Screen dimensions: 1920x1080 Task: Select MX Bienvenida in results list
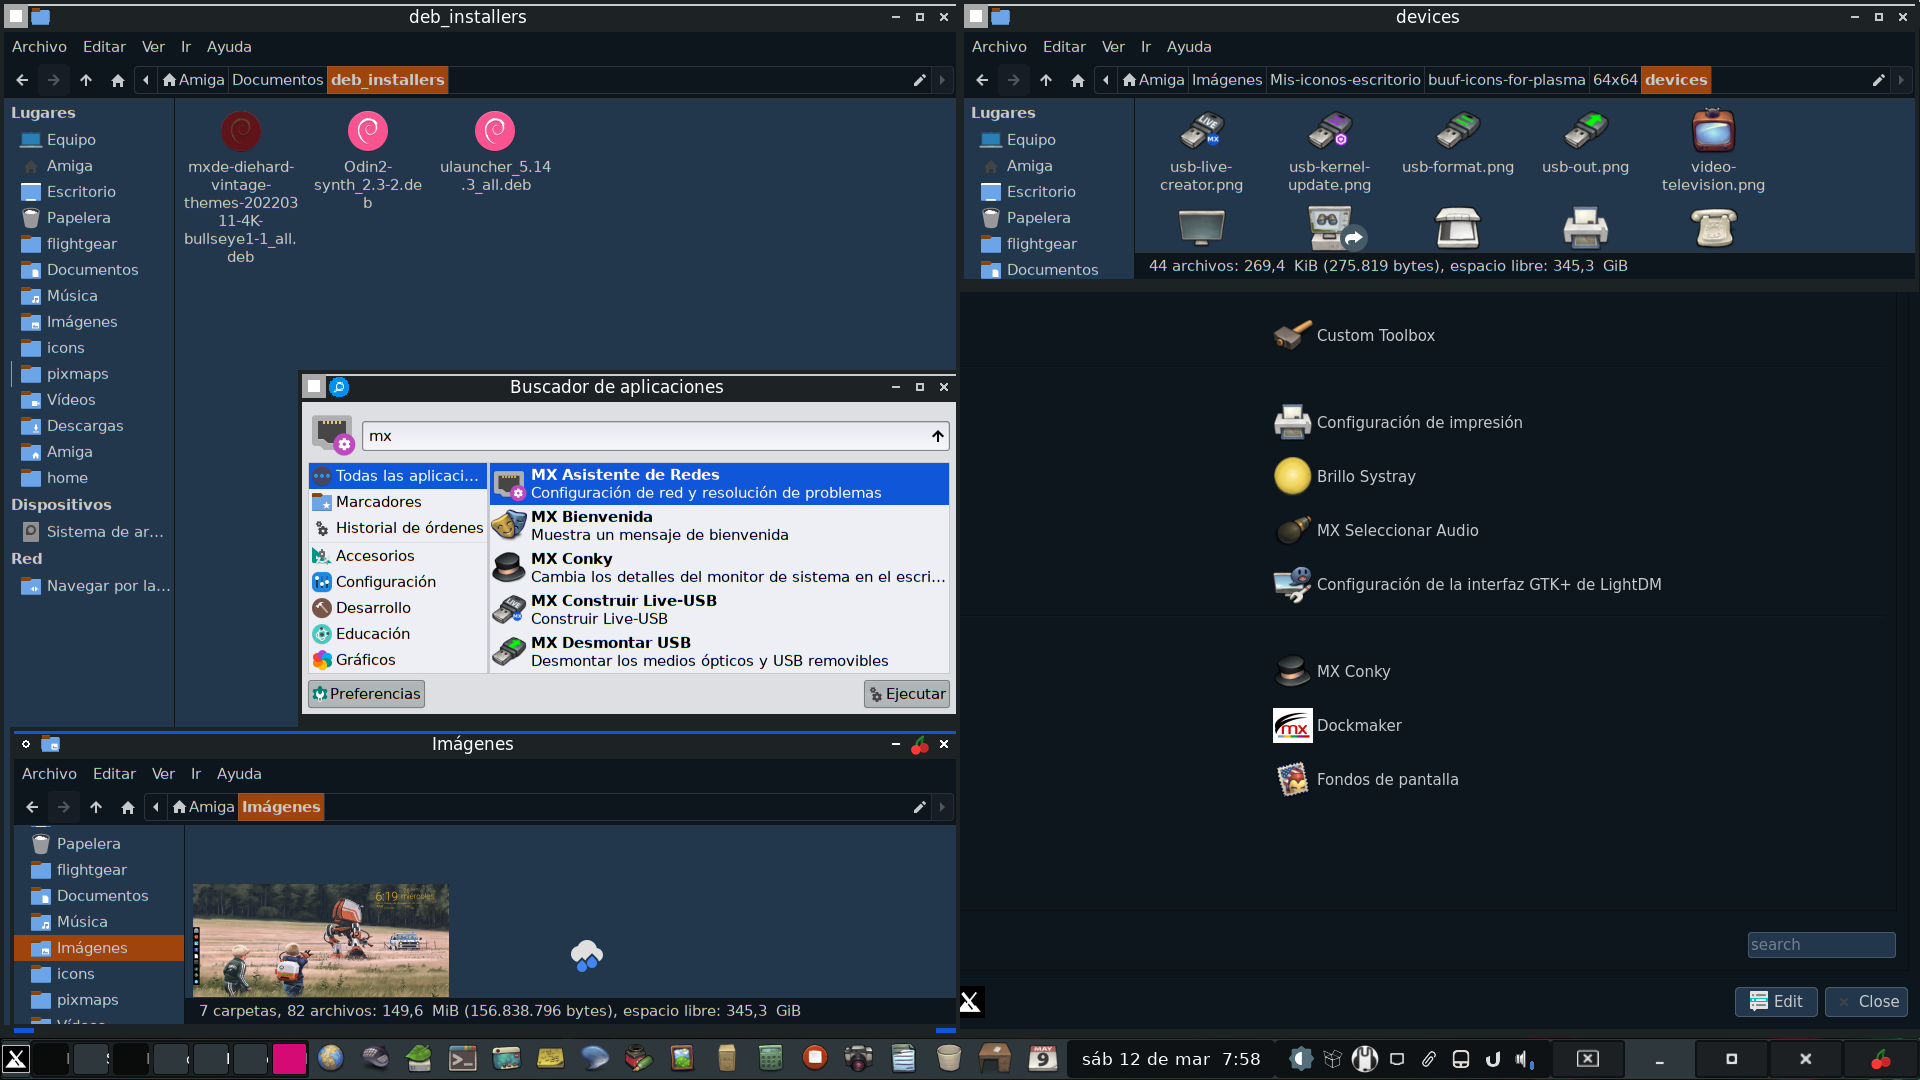pos(719,526)
